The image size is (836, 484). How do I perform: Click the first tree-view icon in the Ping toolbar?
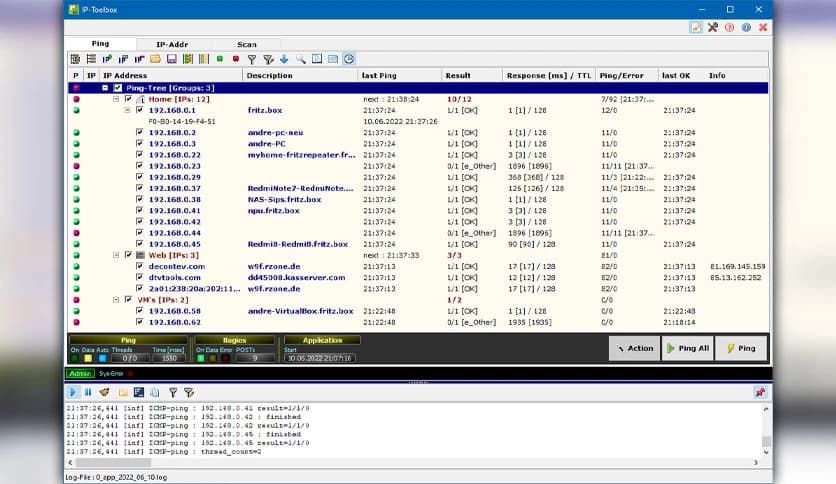pos(75,59)
